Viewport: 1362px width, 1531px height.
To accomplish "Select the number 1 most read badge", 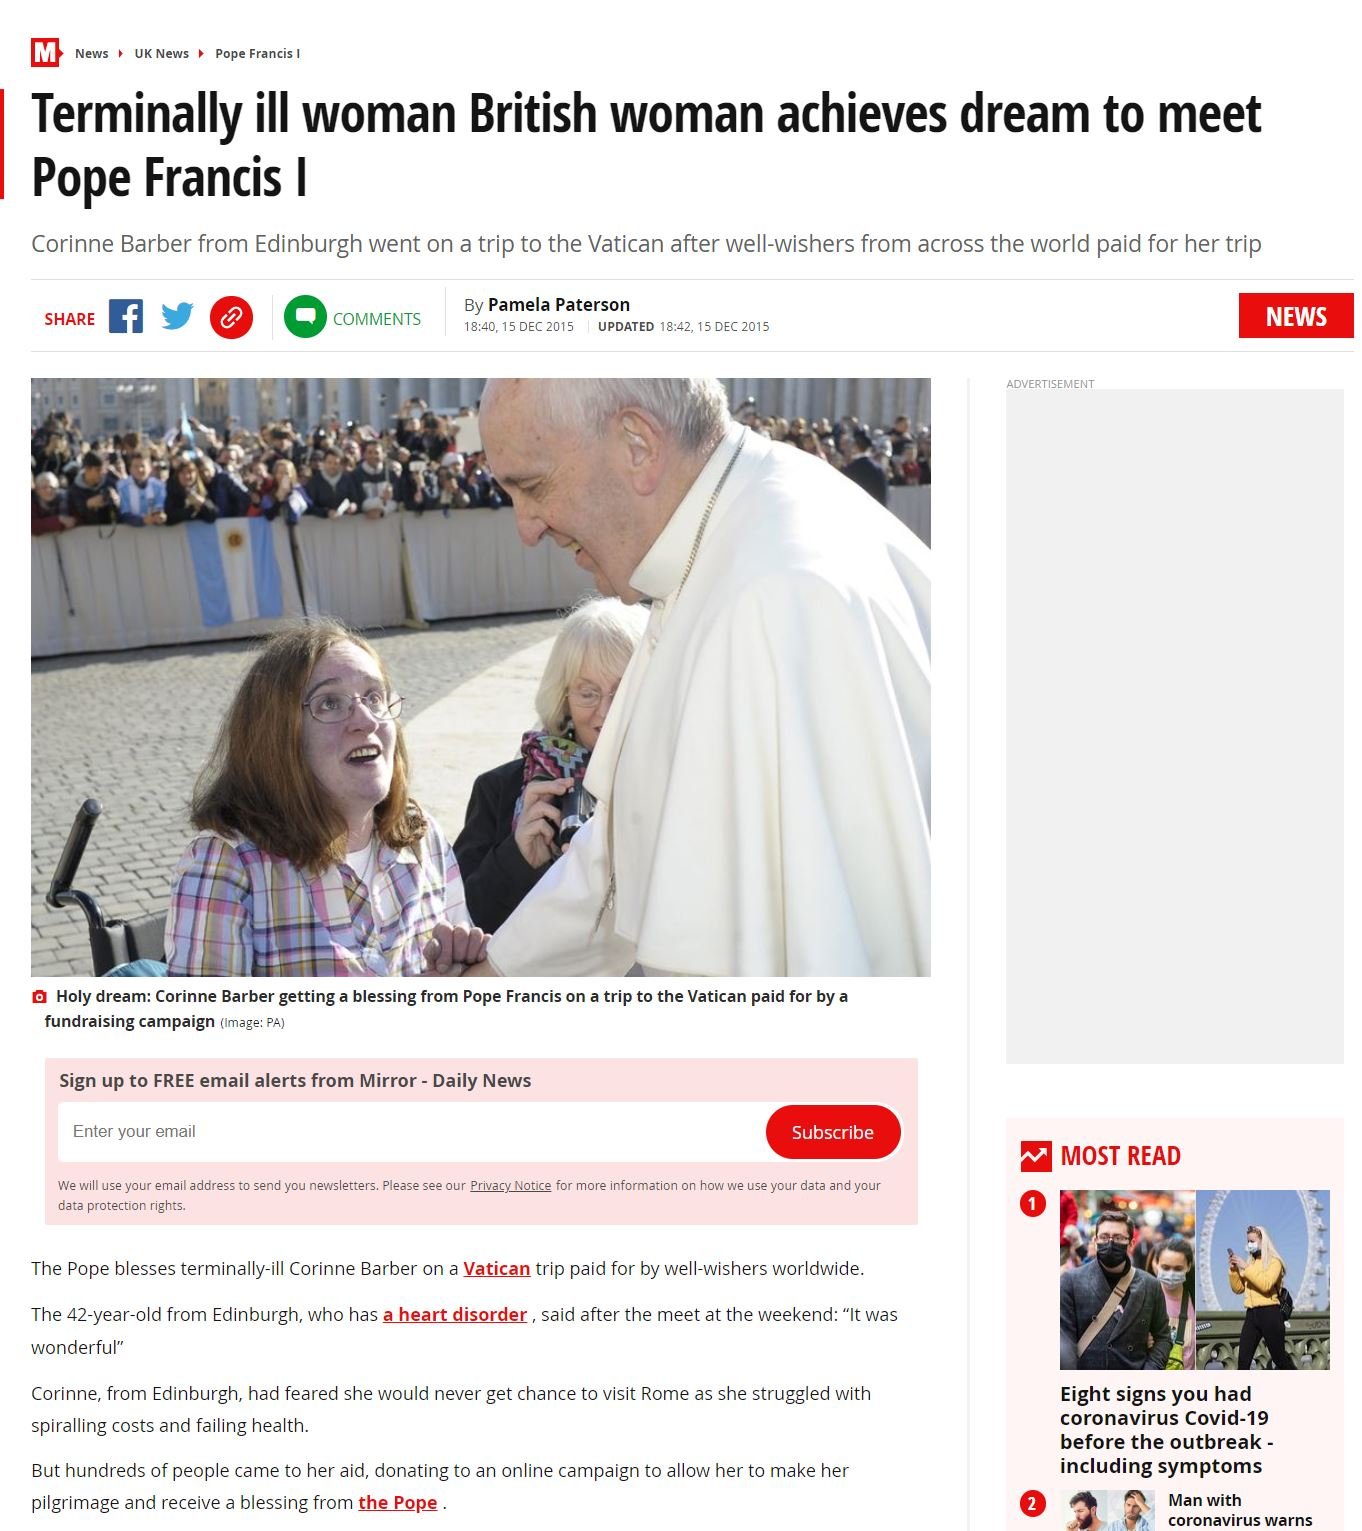I will pos(1033,1203).
